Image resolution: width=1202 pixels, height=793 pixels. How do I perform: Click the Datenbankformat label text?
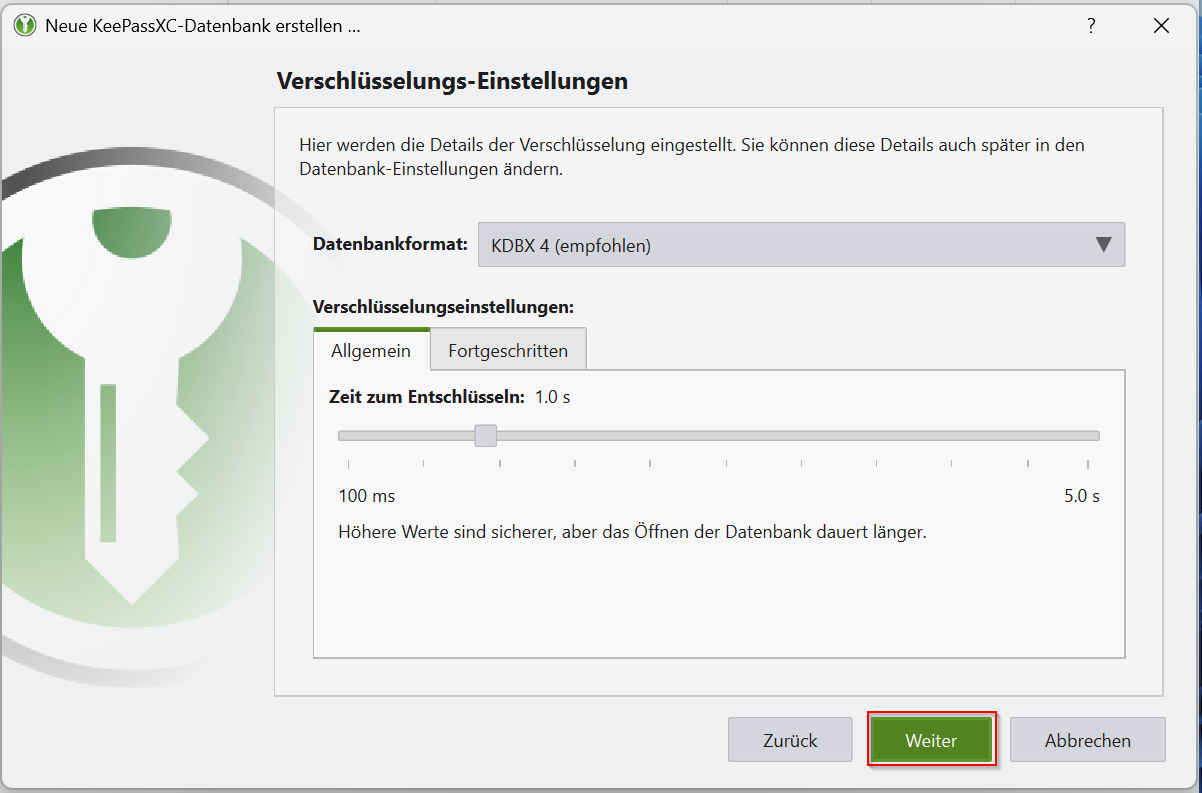coord(390,244)
